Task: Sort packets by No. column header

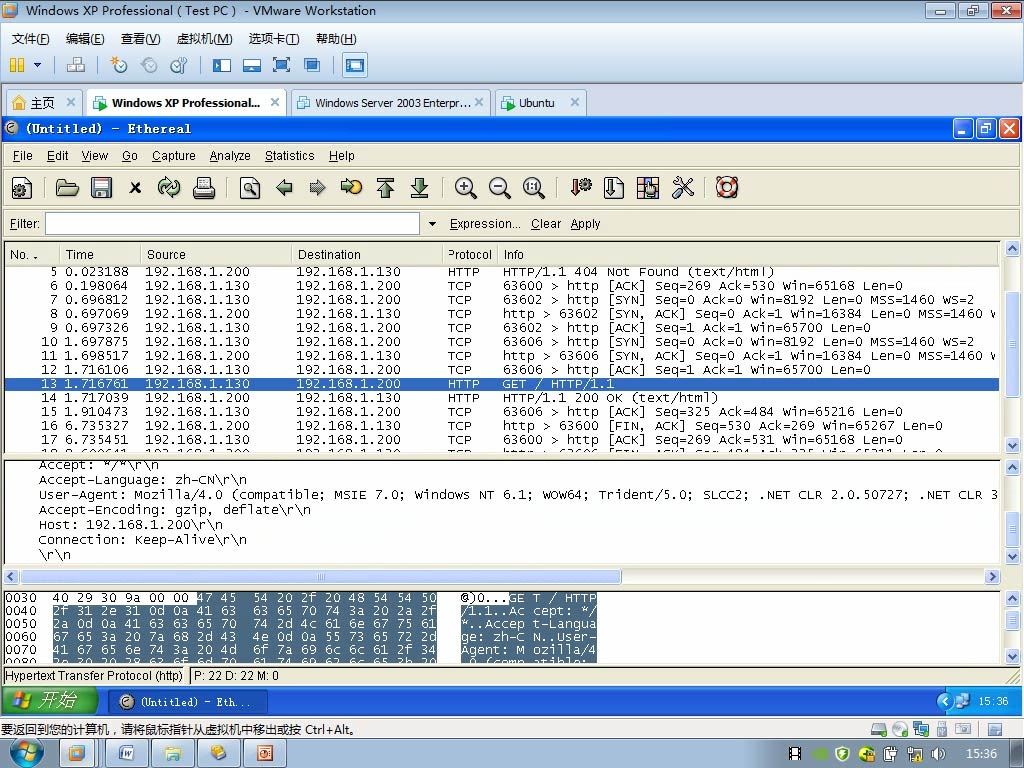Action: click(33, 255)
